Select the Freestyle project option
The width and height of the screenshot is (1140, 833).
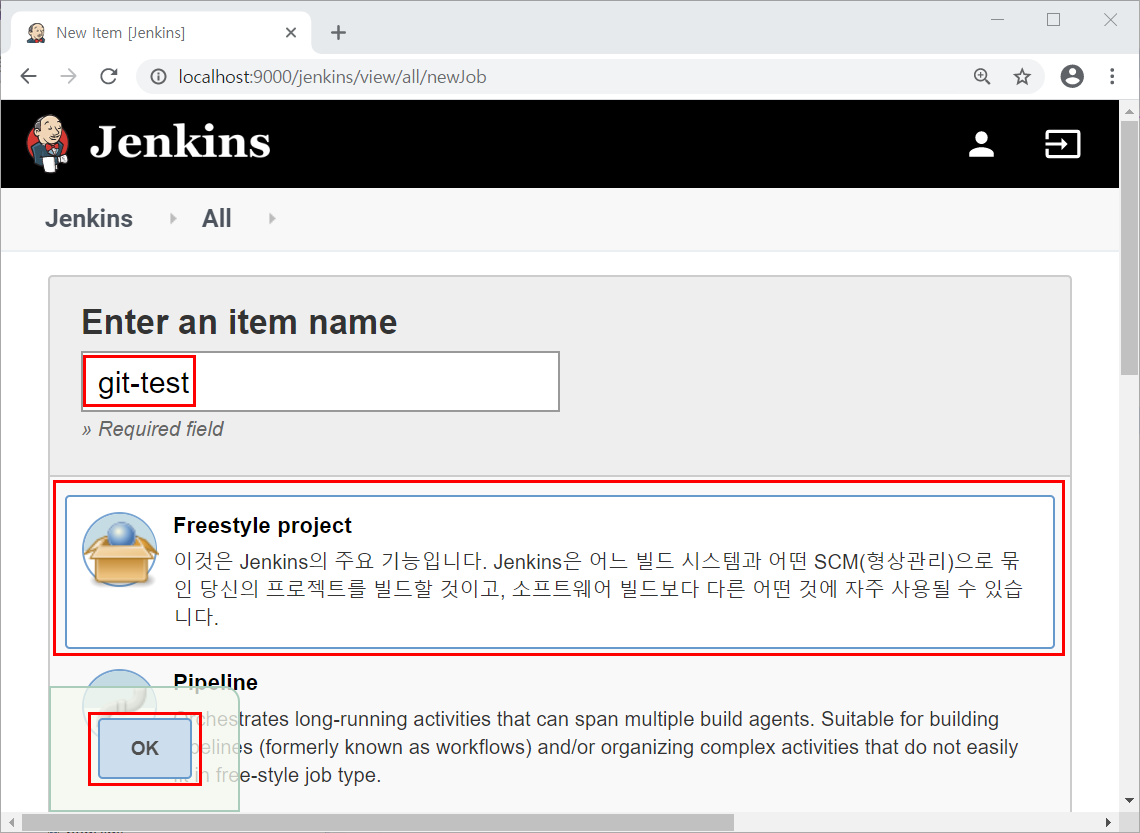560,572
